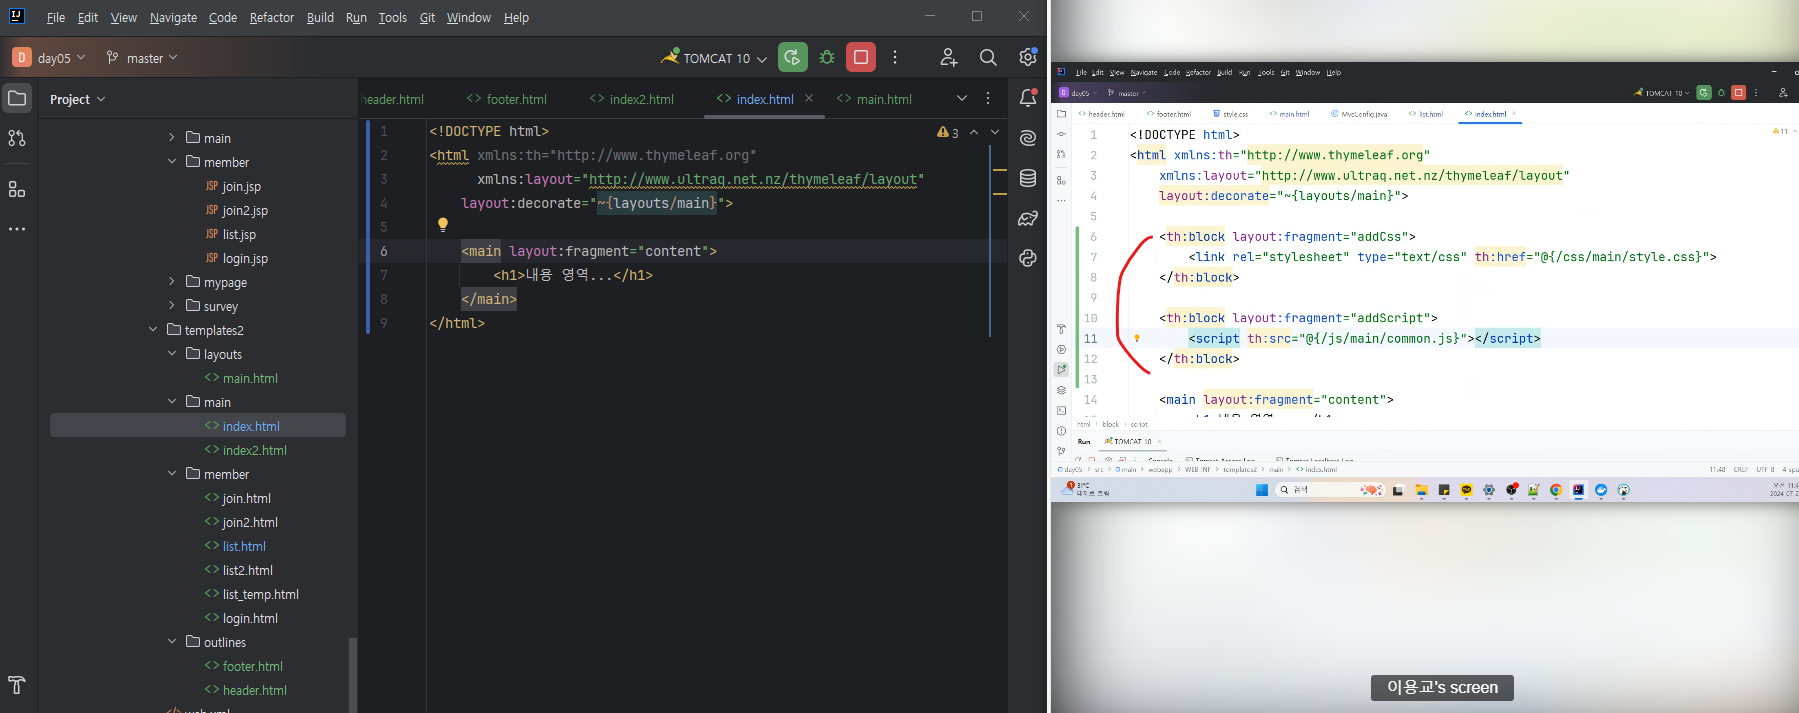Open the Notifications bell in right sidebar
Image resolution: width=1799 pixels, height=713 pixels.
point(1028,98)
